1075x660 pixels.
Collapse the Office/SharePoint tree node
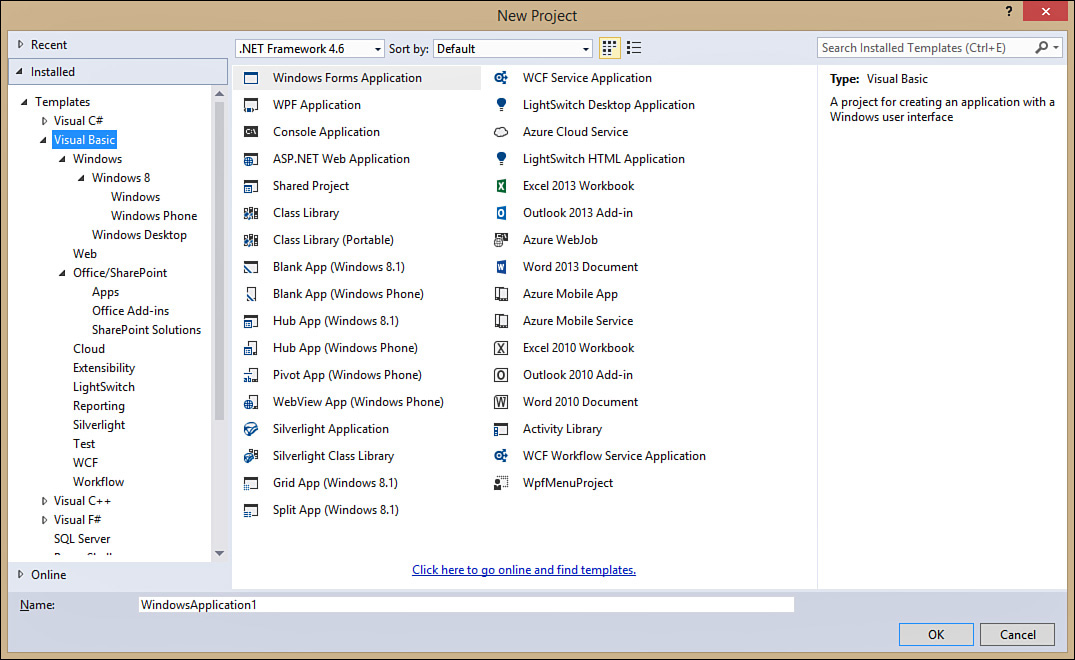click(63, 273)
